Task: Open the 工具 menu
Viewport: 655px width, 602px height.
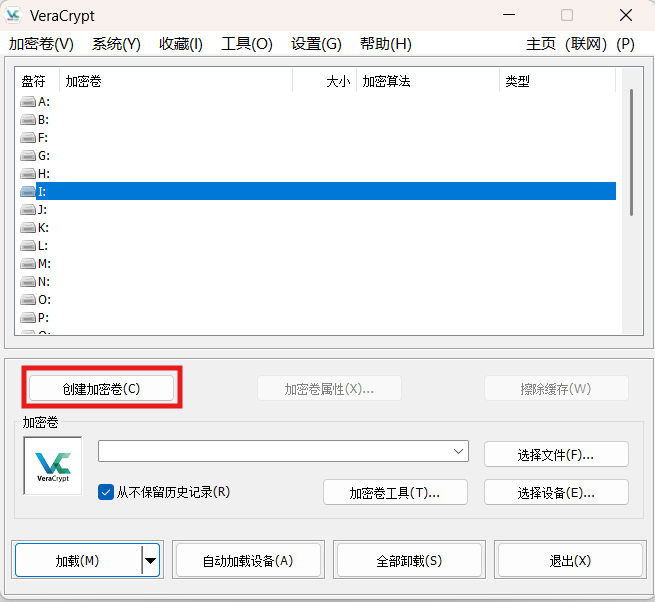Action: click(246, 44)
